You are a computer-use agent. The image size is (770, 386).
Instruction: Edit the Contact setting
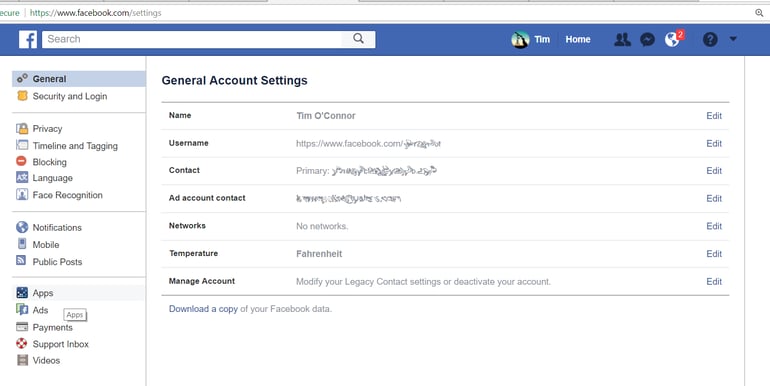click(714, 170)
